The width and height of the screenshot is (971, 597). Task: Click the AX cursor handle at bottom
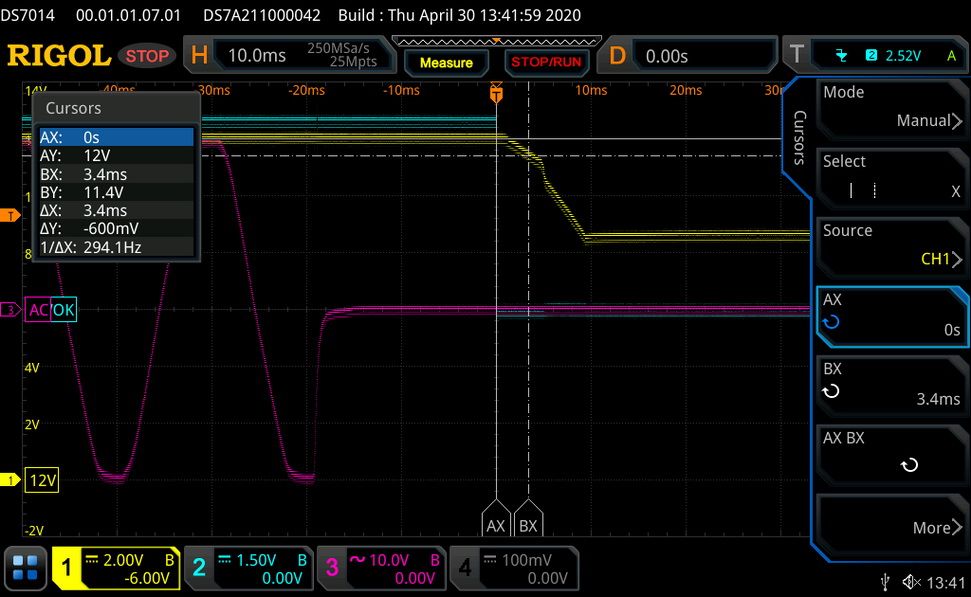tap(495, 518)
